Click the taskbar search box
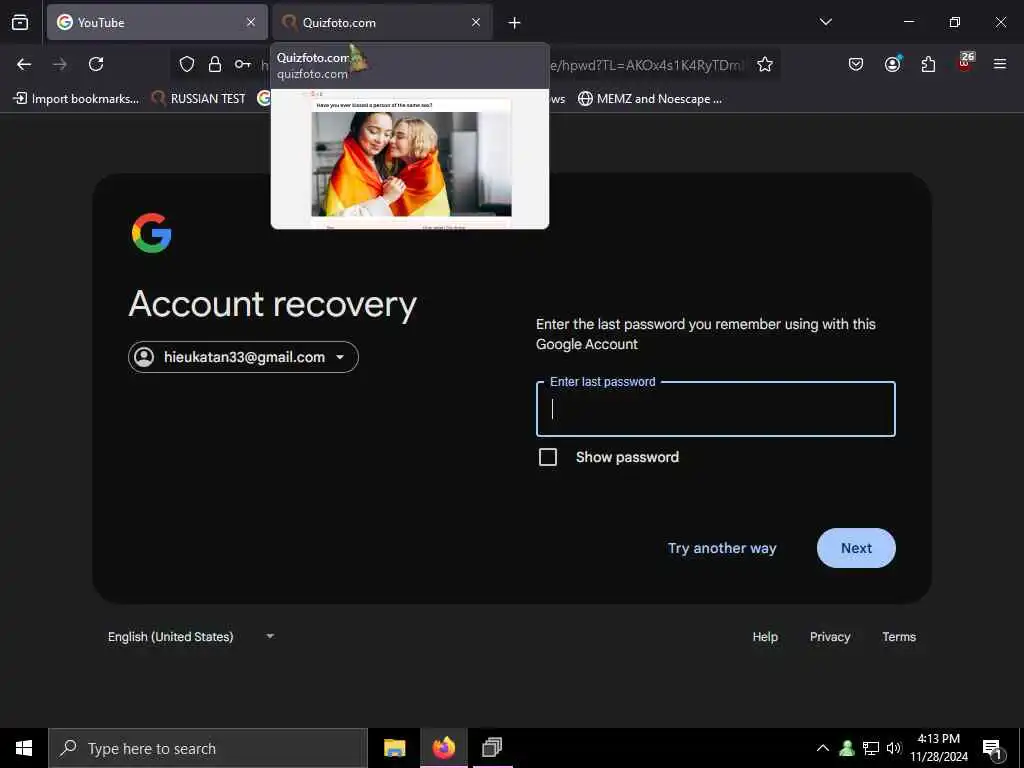The width and height of the screenshot is (1024, 768). [208, 748]
